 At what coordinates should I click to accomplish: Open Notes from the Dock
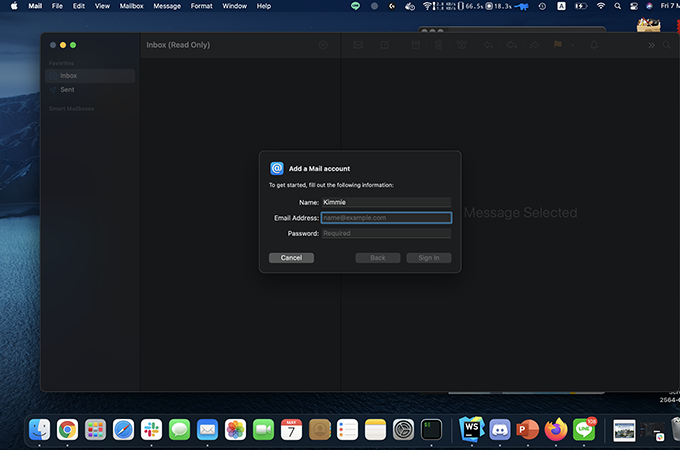[375, 430]
